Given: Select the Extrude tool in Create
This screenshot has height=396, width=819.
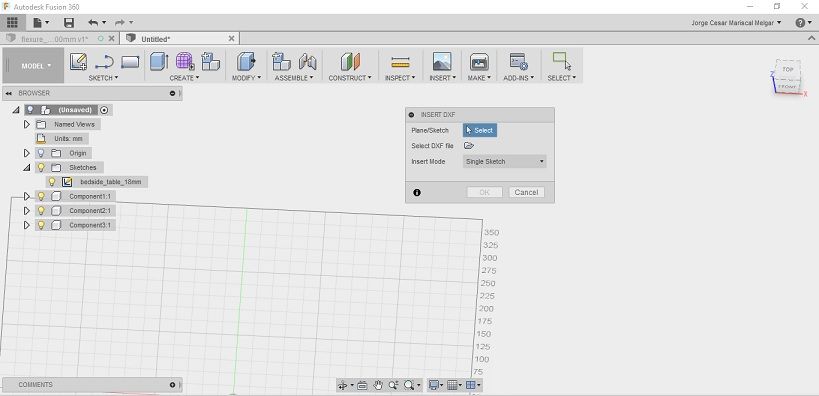Looking at the screenshot, I should point(159,62).
